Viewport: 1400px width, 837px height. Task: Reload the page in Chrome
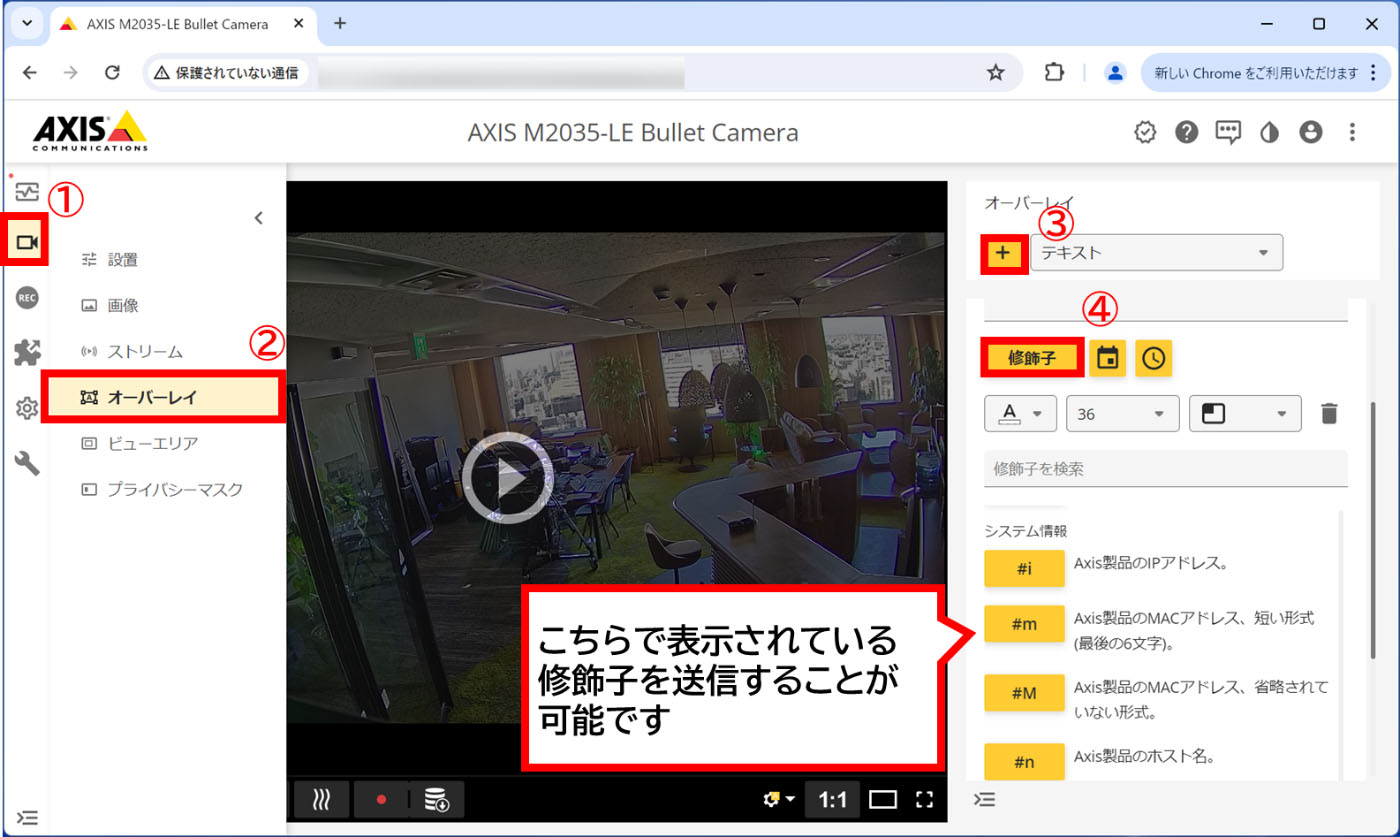(113, 72)
